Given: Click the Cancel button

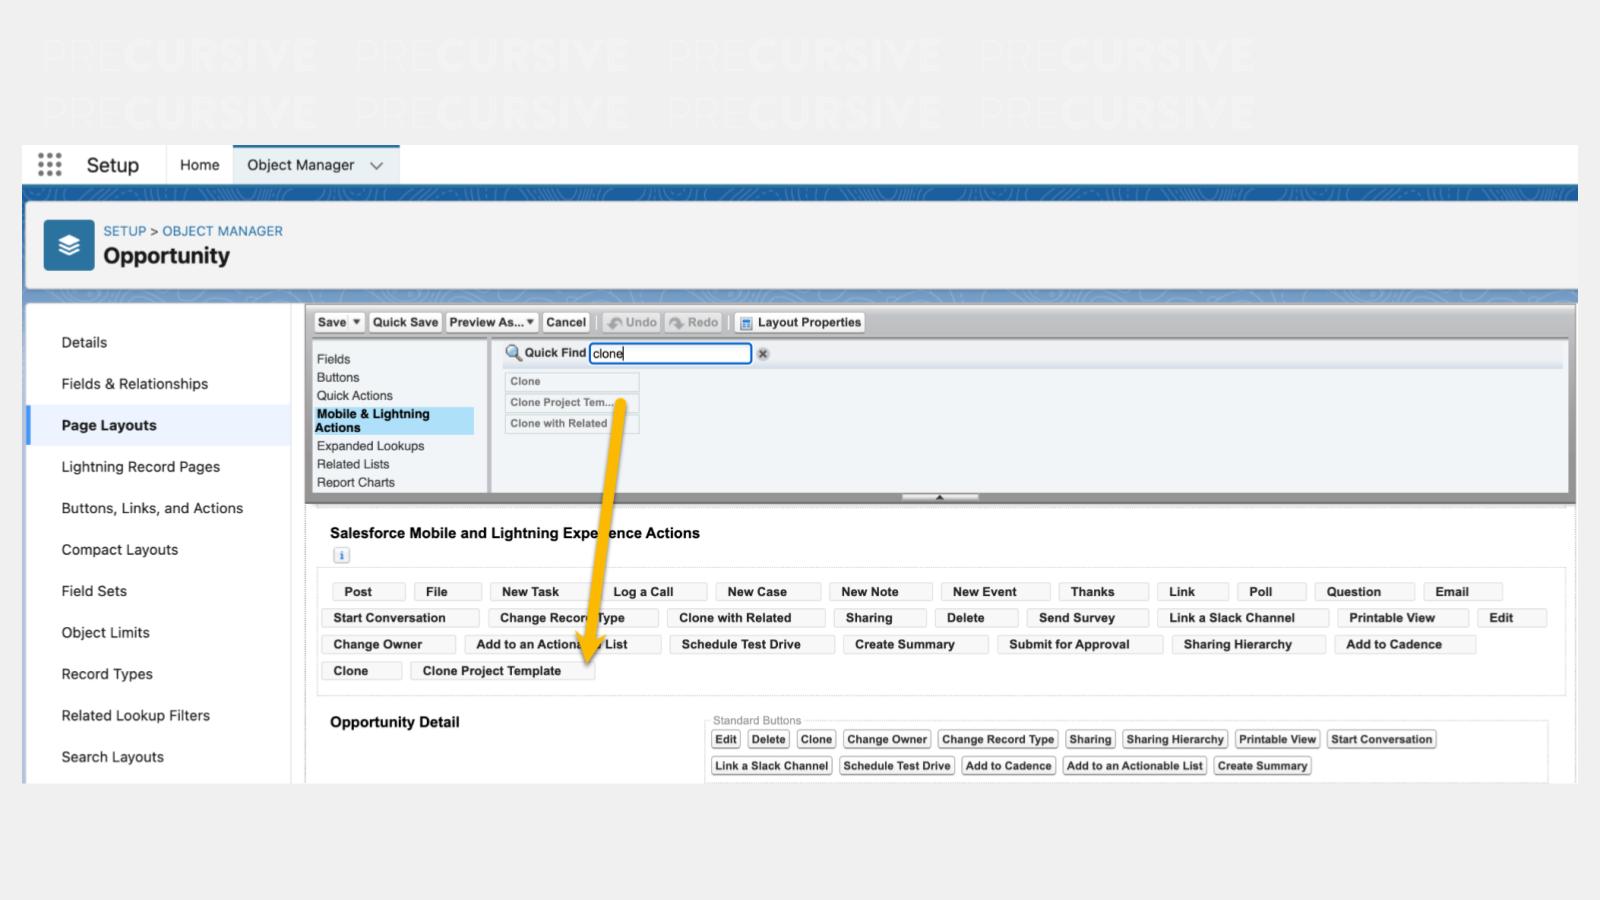Looking at the screenshot, I should tap(566, 322).
